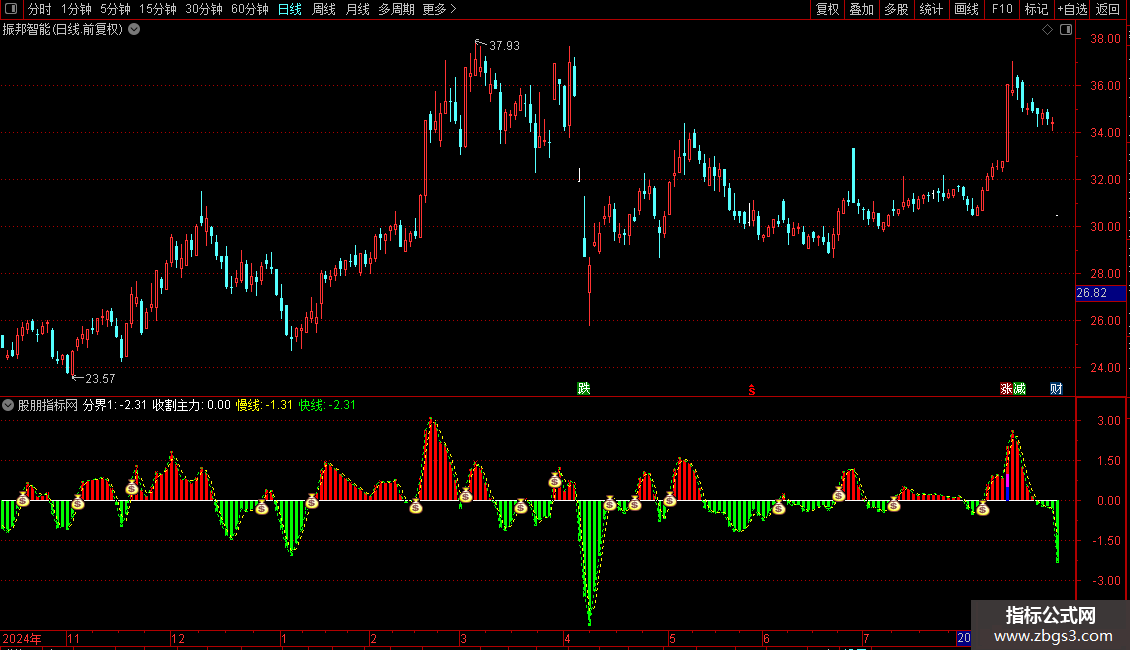Screen dimensions: 1130x650
Task: Click the 收割主力: 0.00 indicator value
Action: pos(191,405)
